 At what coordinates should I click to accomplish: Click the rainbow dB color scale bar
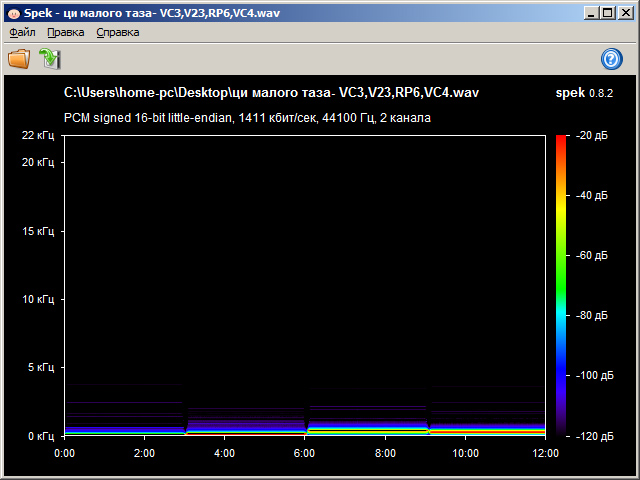(561, 285)
